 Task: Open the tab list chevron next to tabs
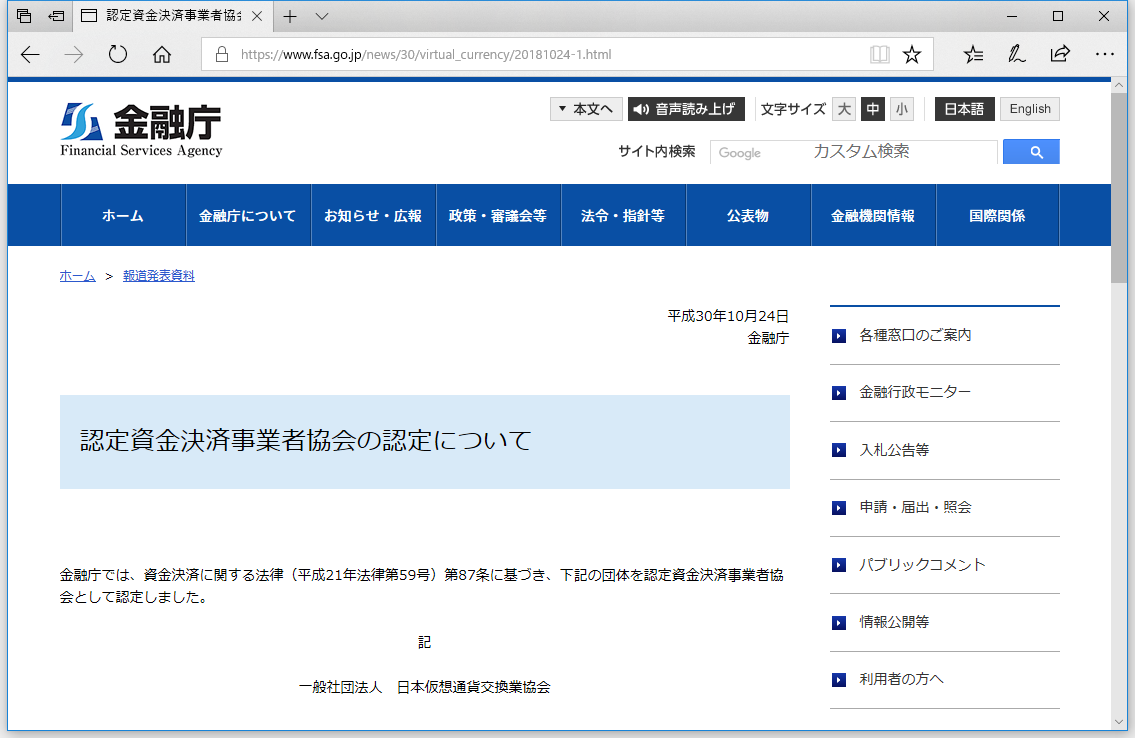tap(320, 16)
